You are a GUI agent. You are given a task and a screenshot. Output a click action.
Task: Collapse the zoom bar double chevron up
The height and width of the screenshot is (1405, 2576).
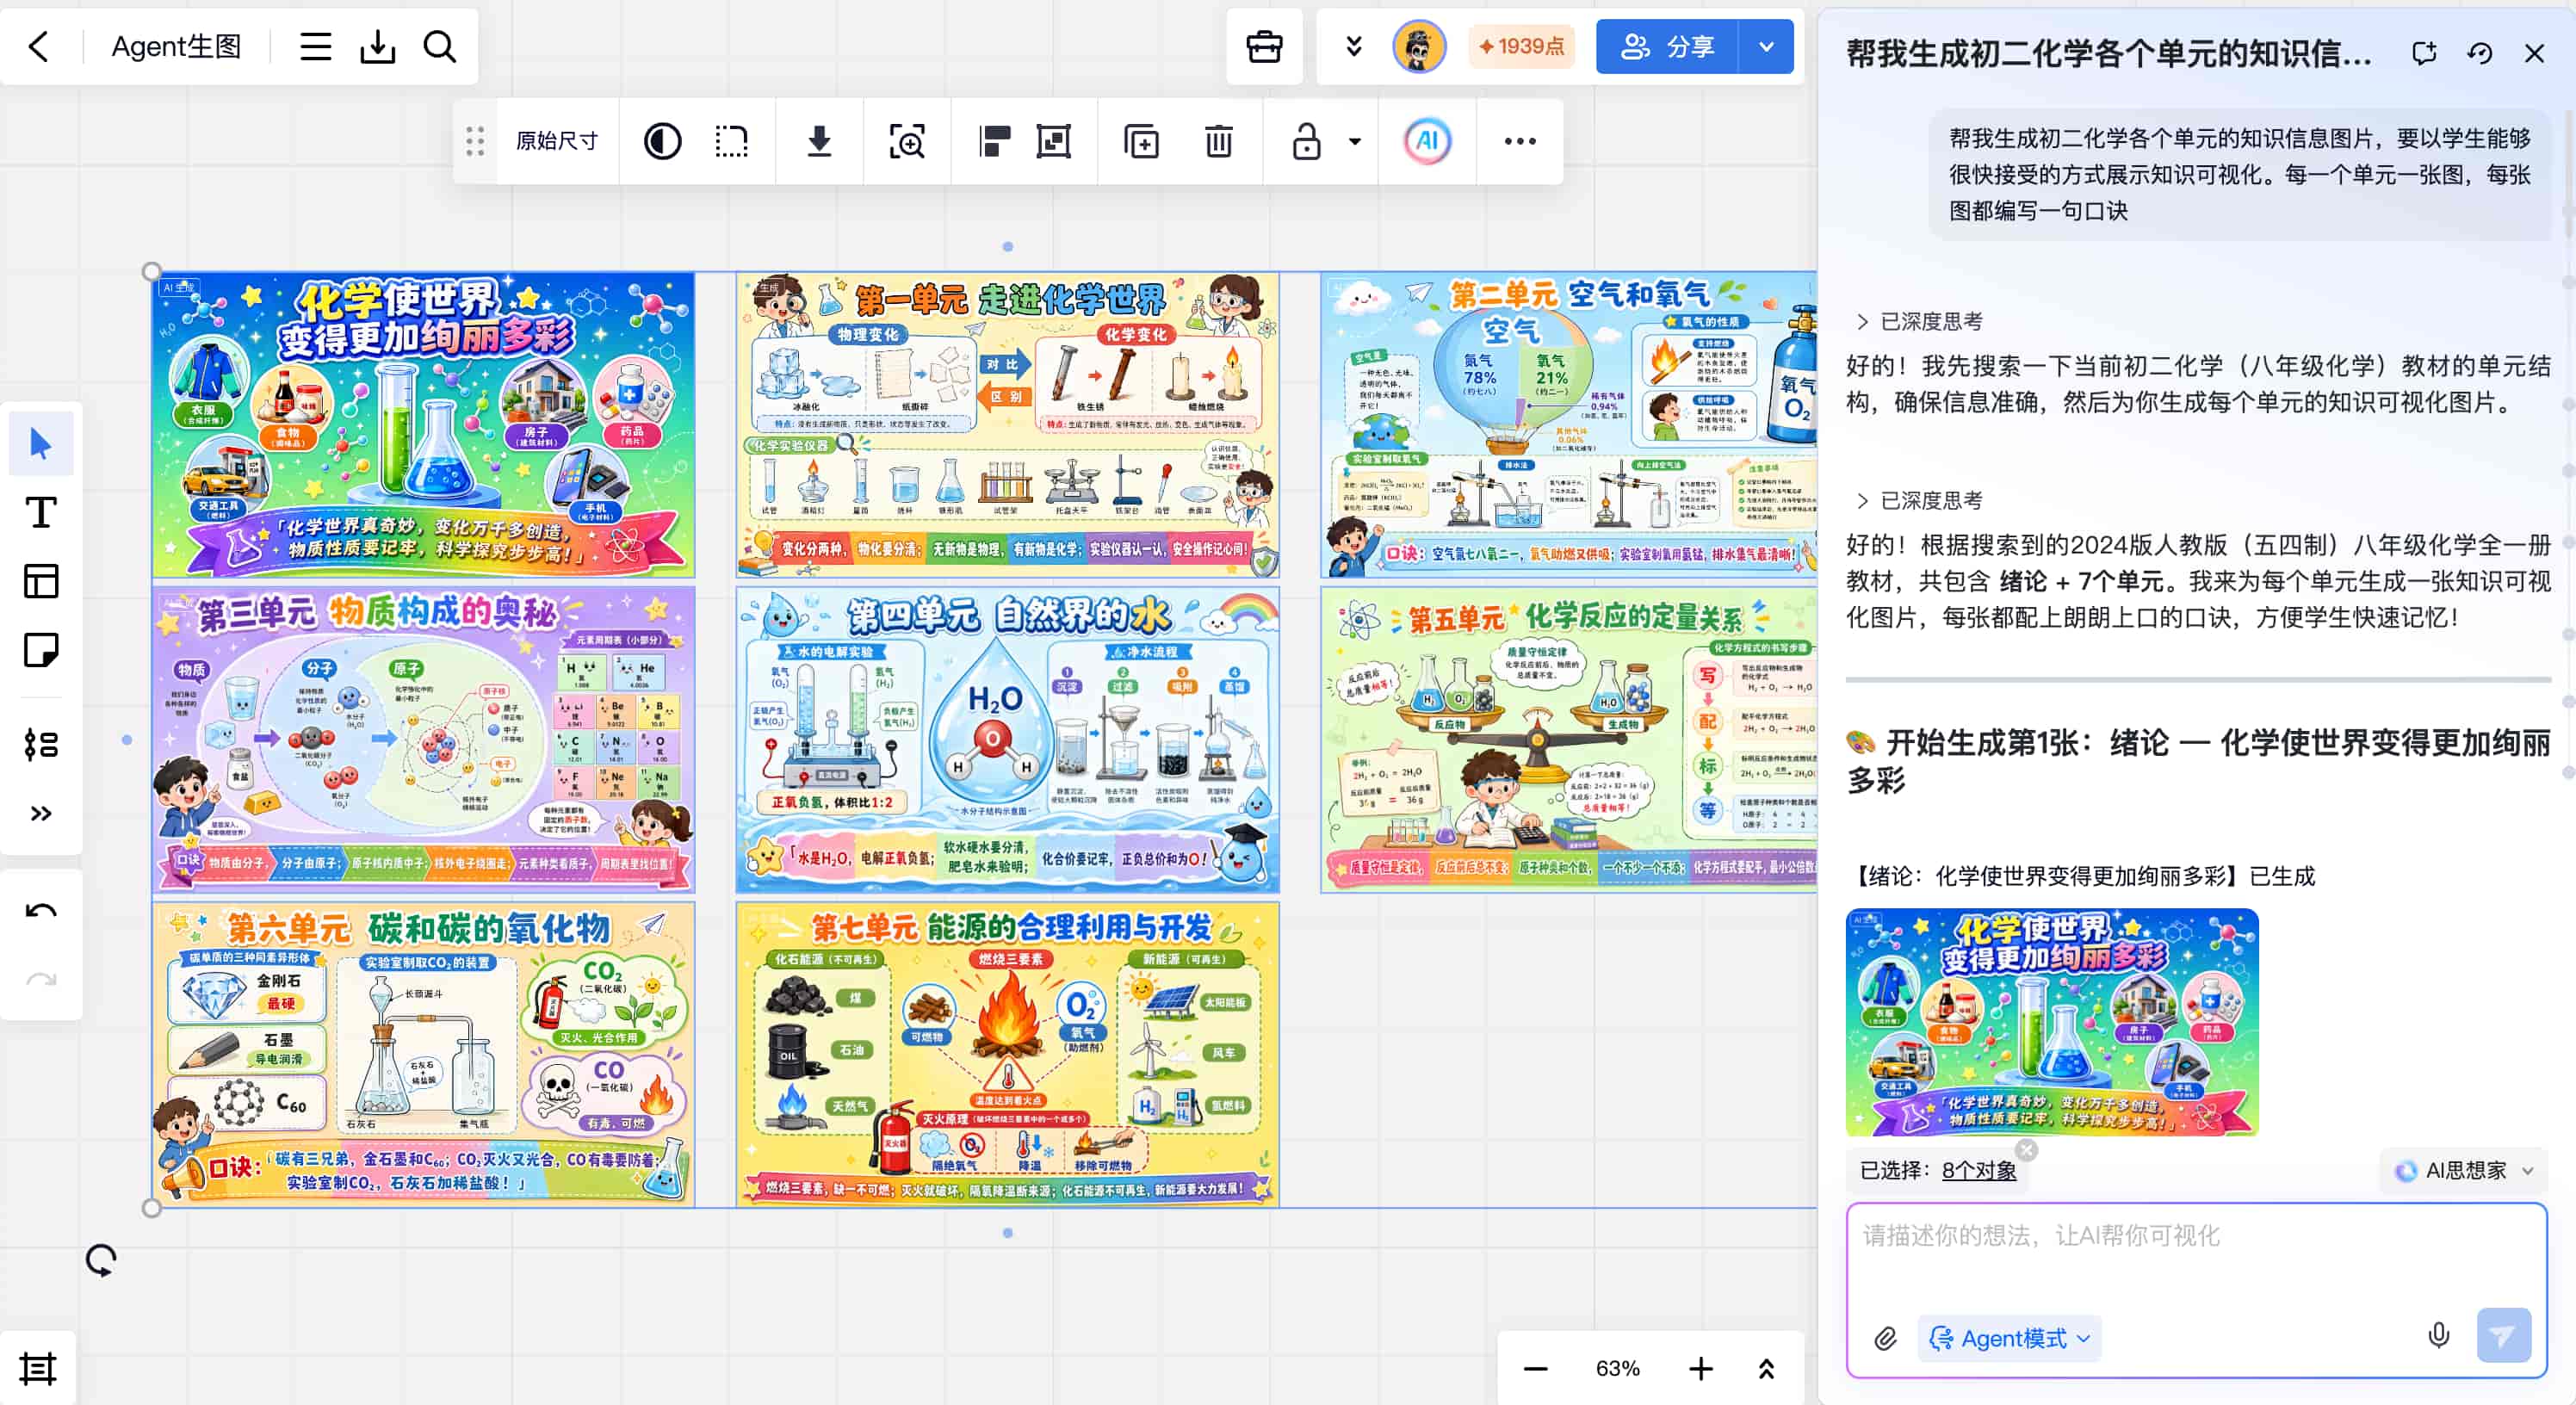[x=1766, y=1368]
